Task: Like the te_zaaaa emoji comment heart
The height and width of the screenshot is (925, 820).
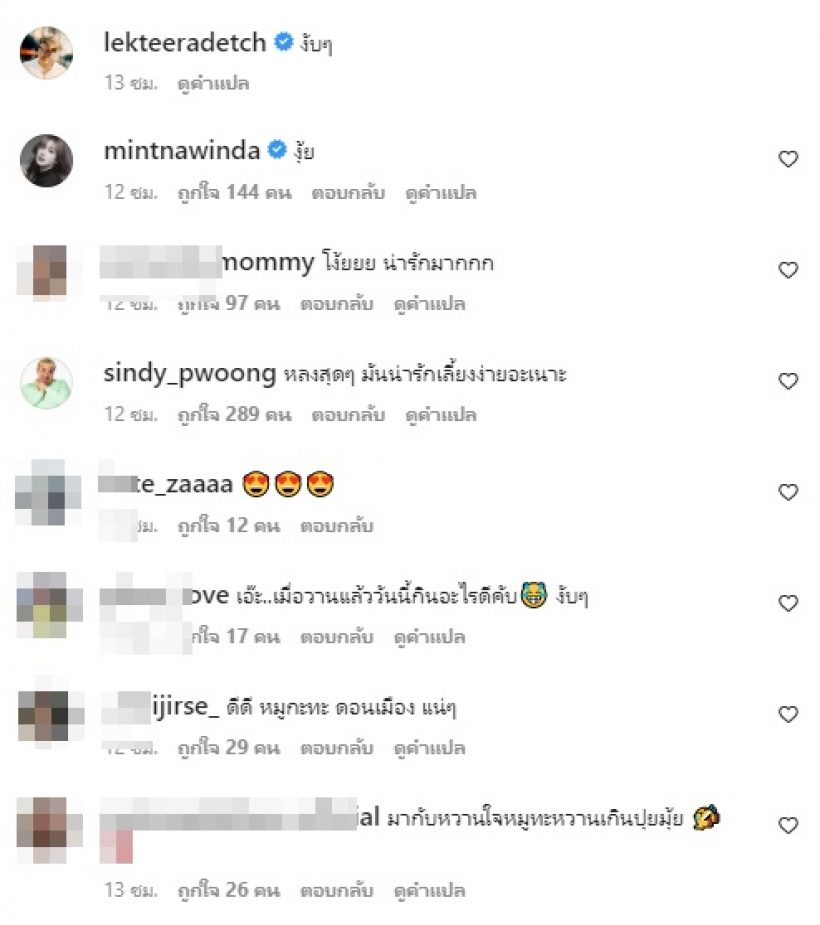Action: [x=788, y=491]
